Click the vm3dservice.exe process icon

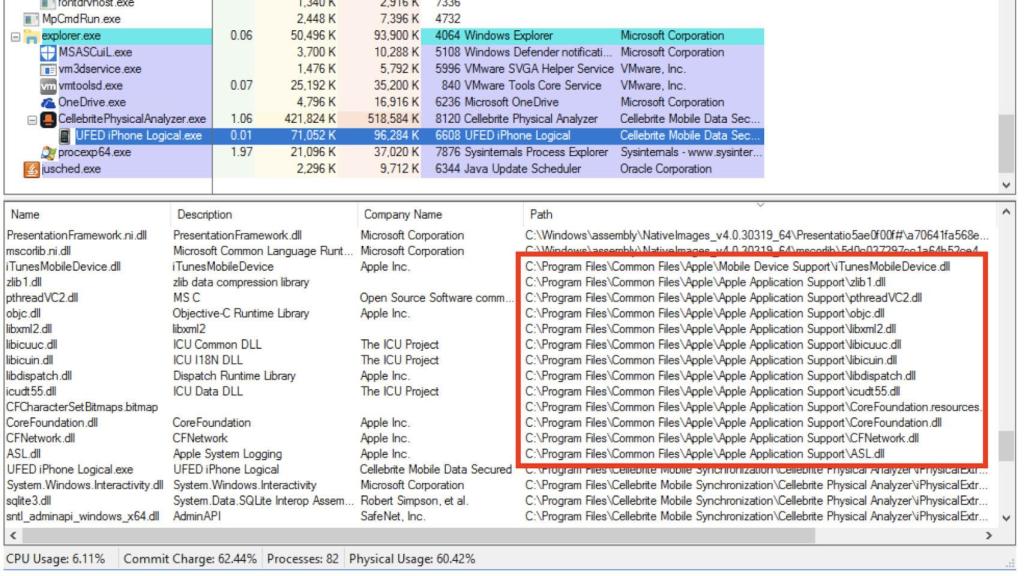48,69
